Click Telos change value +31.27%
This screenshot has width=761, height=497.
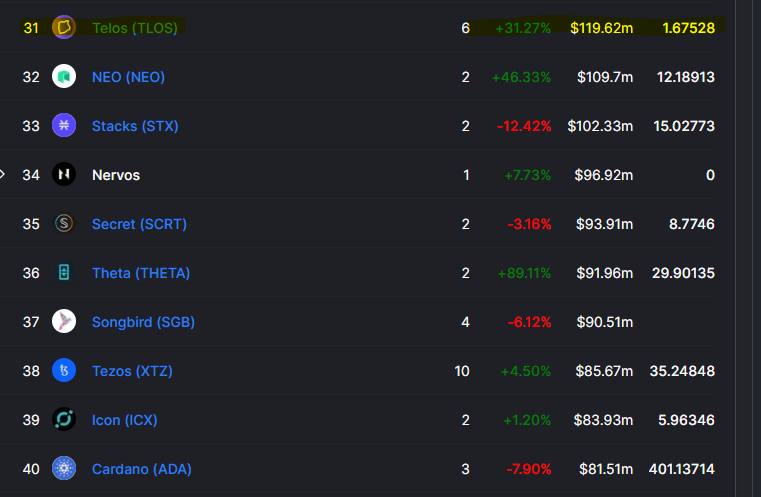click(x=523, y=28)
